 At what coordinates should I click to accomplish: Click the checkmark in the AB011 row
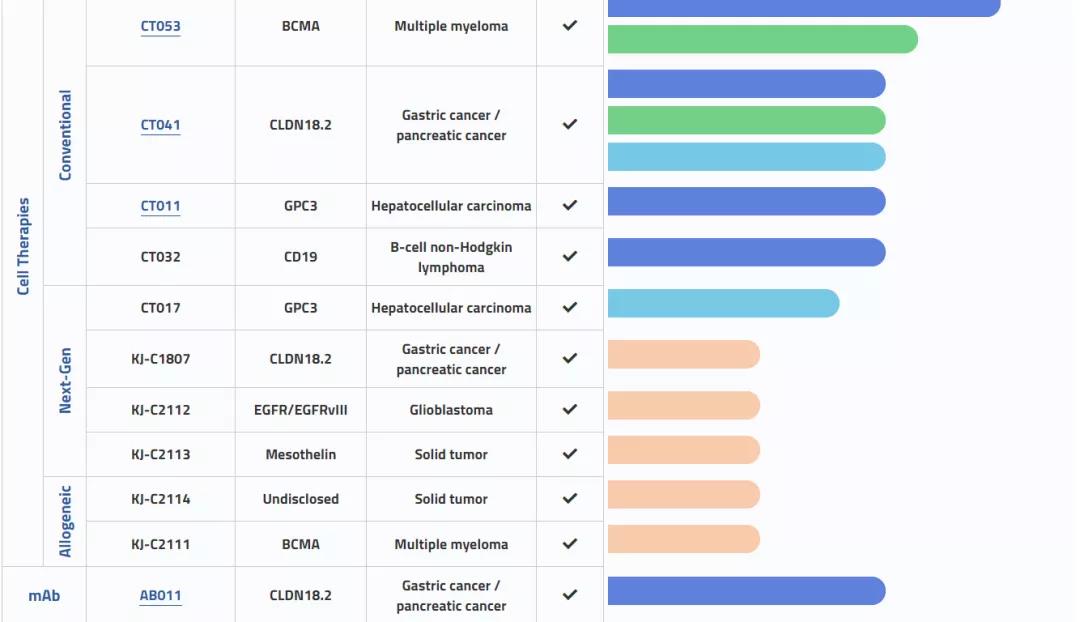[x=570, y=595]
